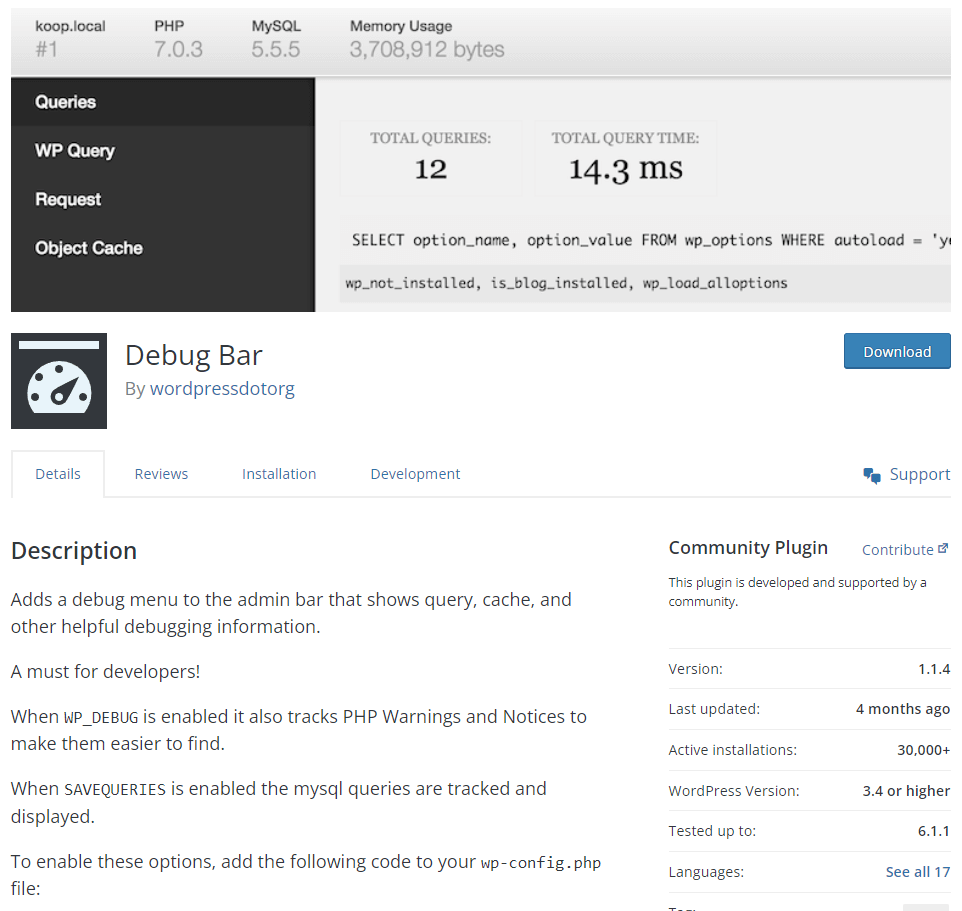Visit the wordpressdotorg author profile
Image resolution: width=962 pixels, height=911 pixels.
222,388
